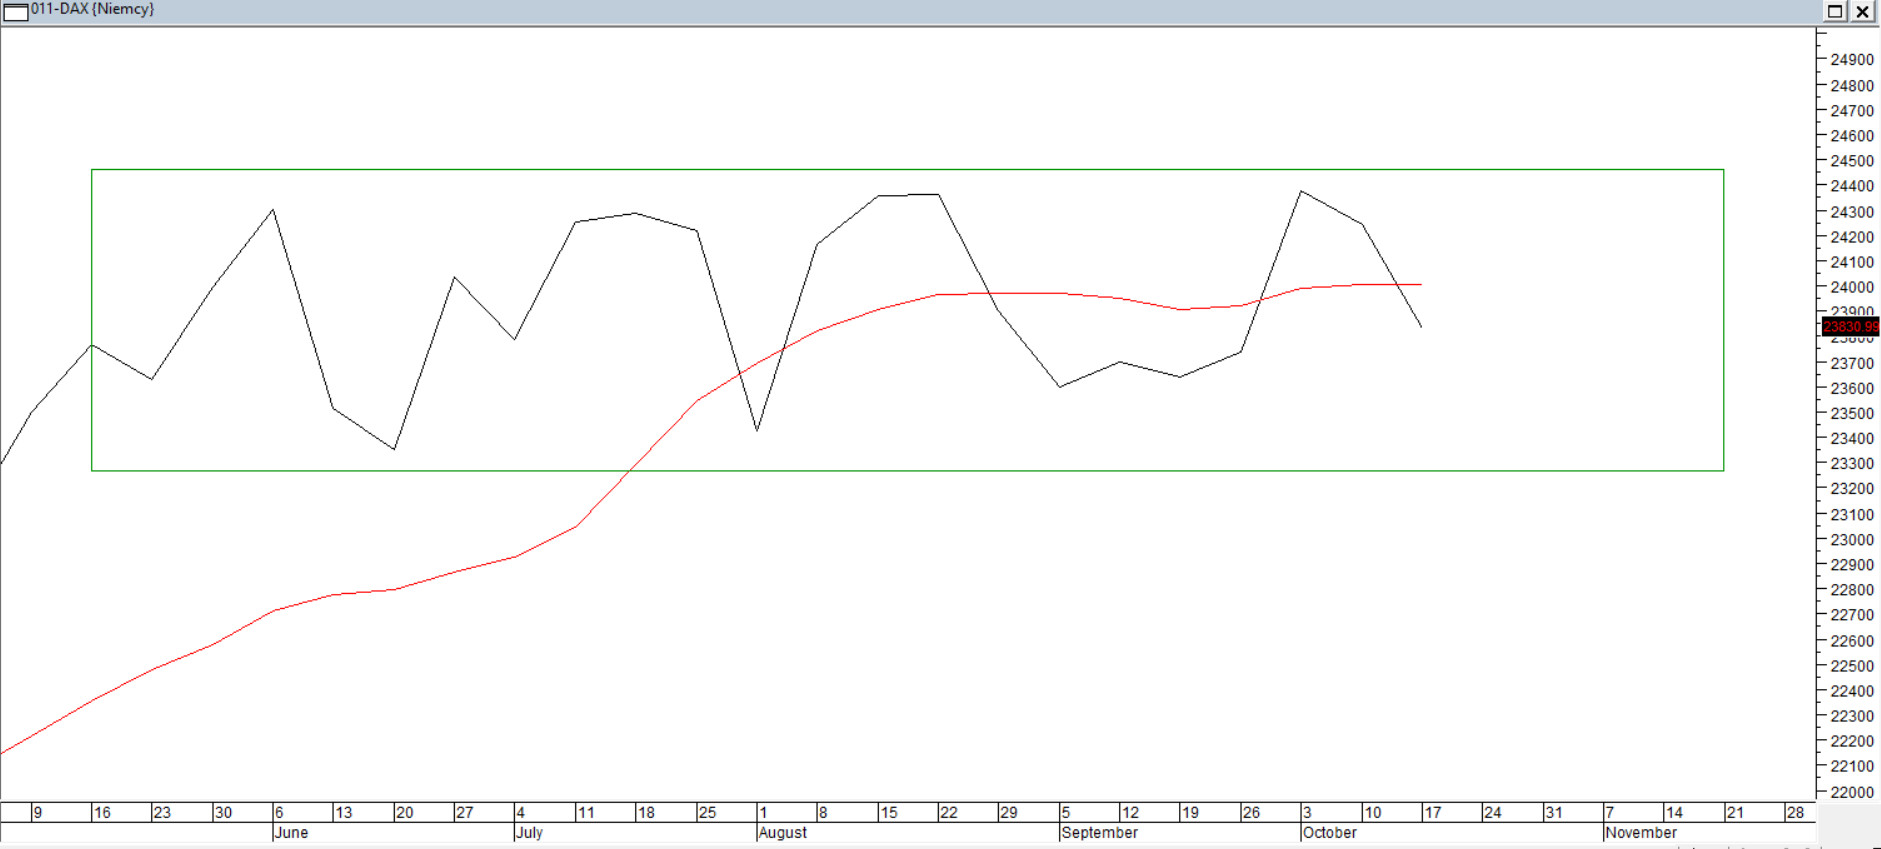Maximize the 011-DAX chart window
This screenshot has height=849, width=1881.
pos(1835,11)
